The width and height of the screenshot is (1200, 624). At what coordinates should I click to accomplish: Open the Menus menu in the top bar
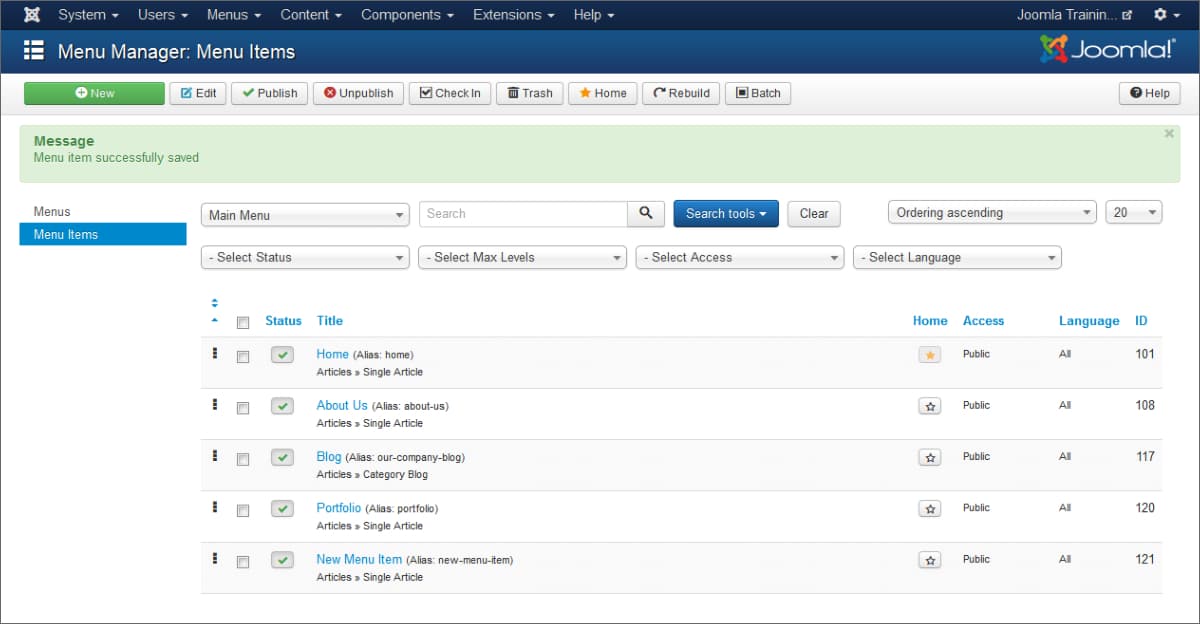point(233,14)
